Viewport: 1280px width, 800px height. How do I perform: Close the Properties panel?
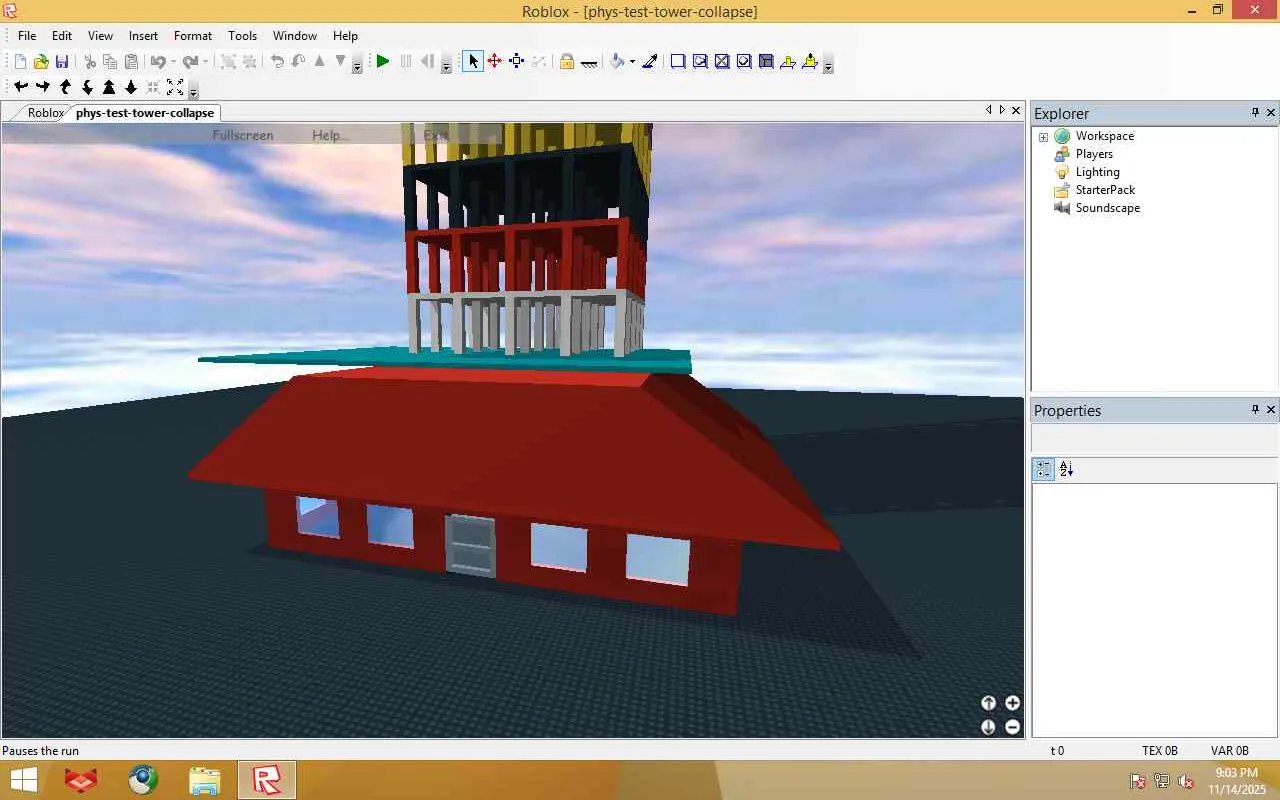pyautogui.click(x=1271, y=410)
